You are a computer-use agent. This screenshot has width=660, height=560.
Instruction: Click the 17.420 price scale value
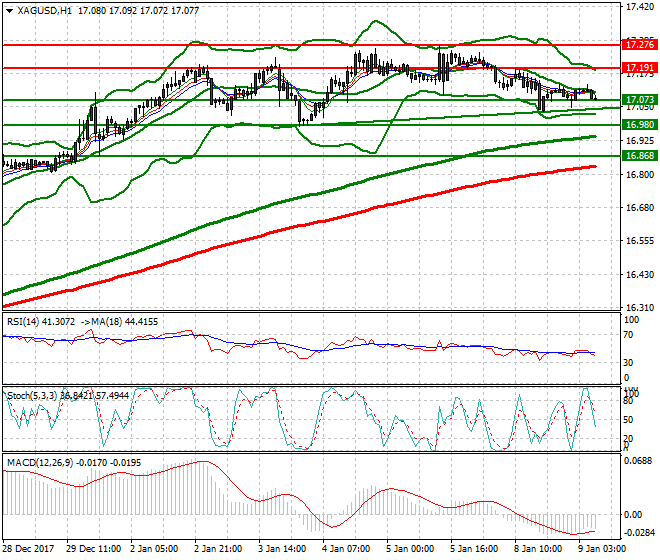(x=640, y=7)
